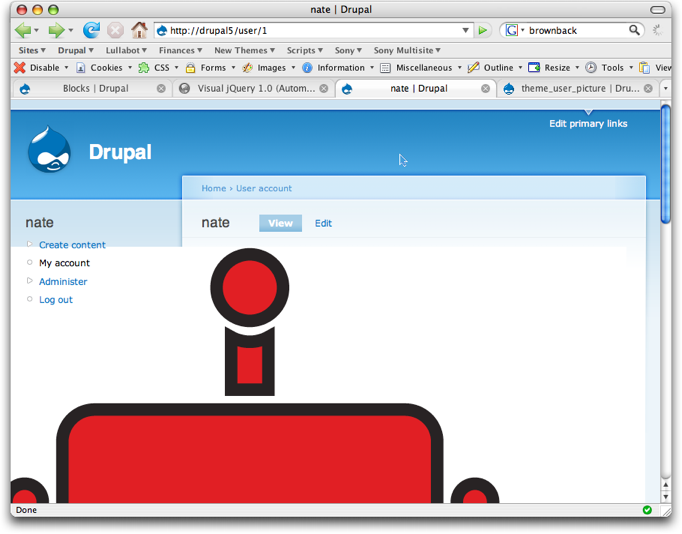Switch to the Blocks | Drupal tab
The height and width of the screenshot is (534, 682).
pos(95,89)
